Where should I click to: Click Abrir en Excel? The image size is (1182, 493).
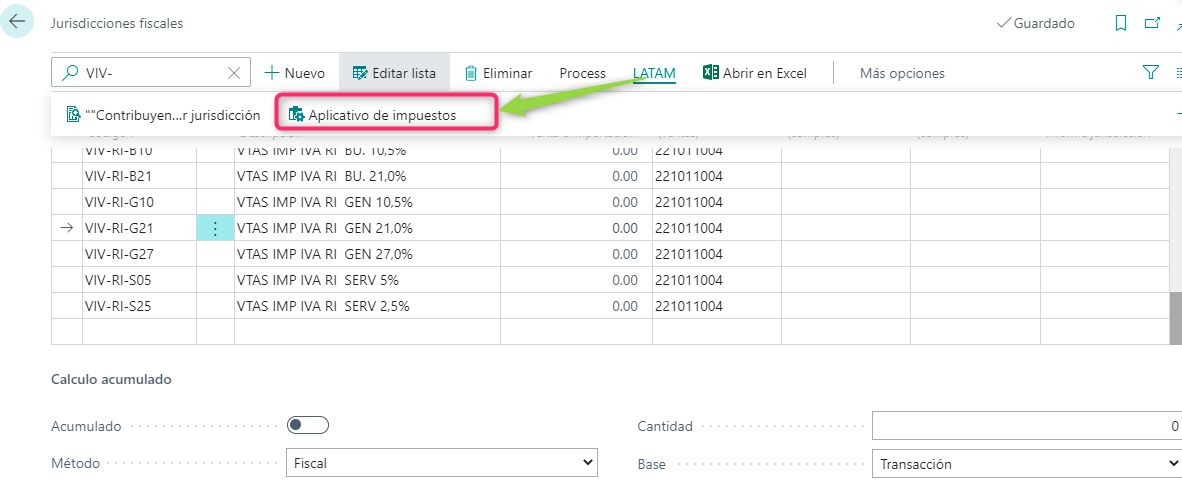(x=755, y=73)
